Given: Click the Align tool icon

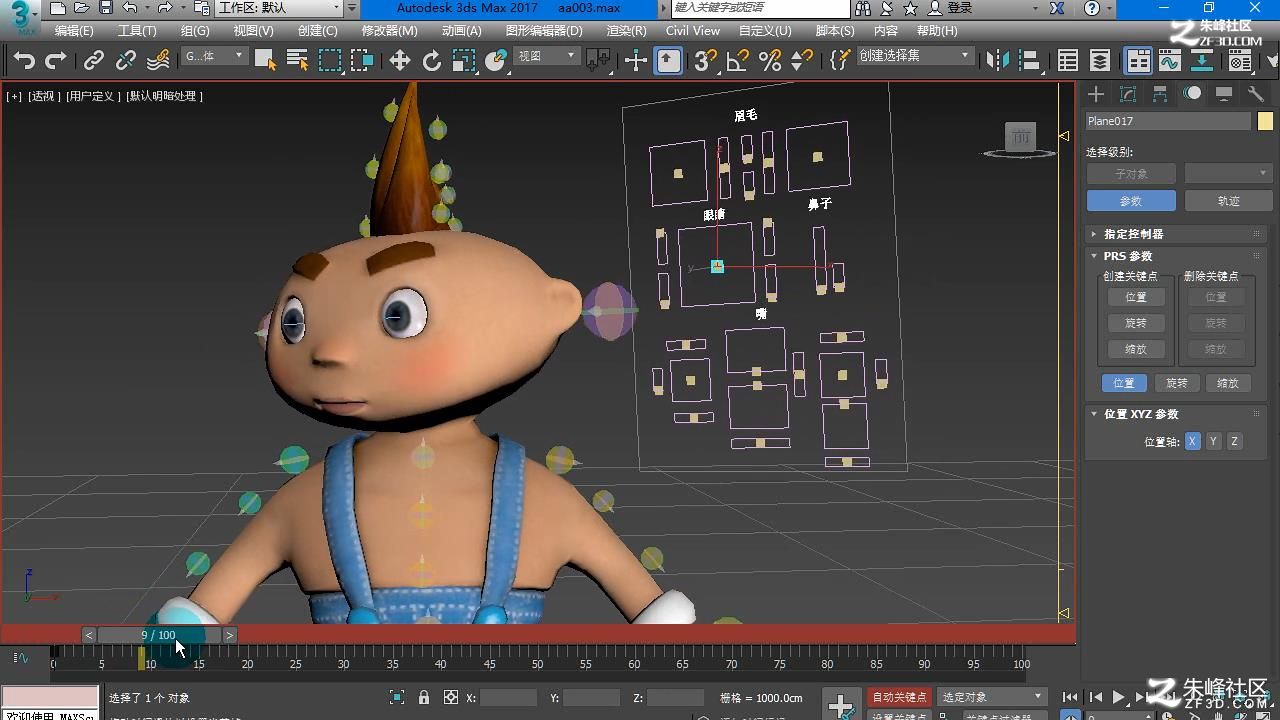Looking at the screenshot, I should pos(1030,61).
